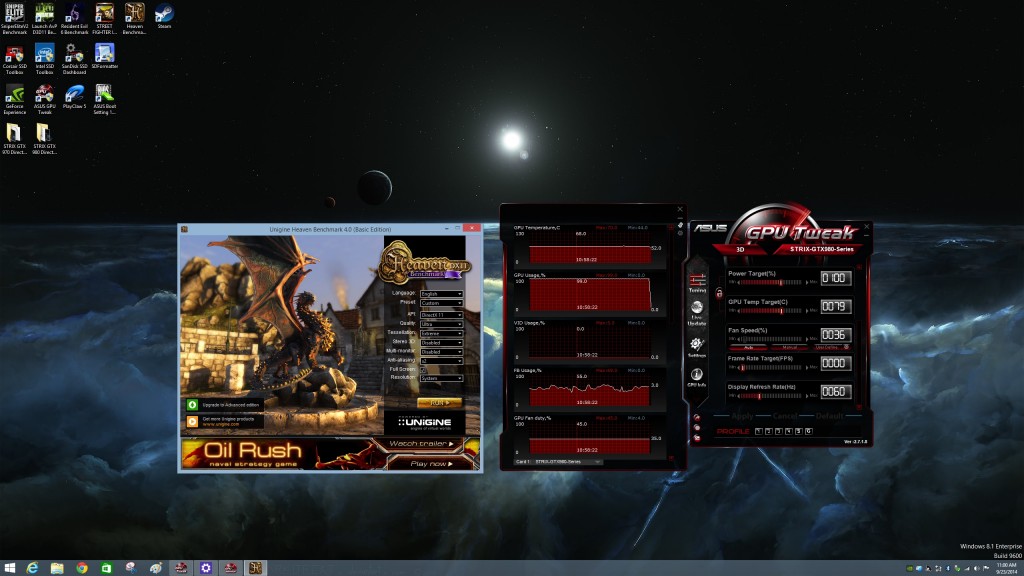Open the STRIX GTX 970 folder
Viewport: 1024px width, 576px height.
click(x=14, y=139)
